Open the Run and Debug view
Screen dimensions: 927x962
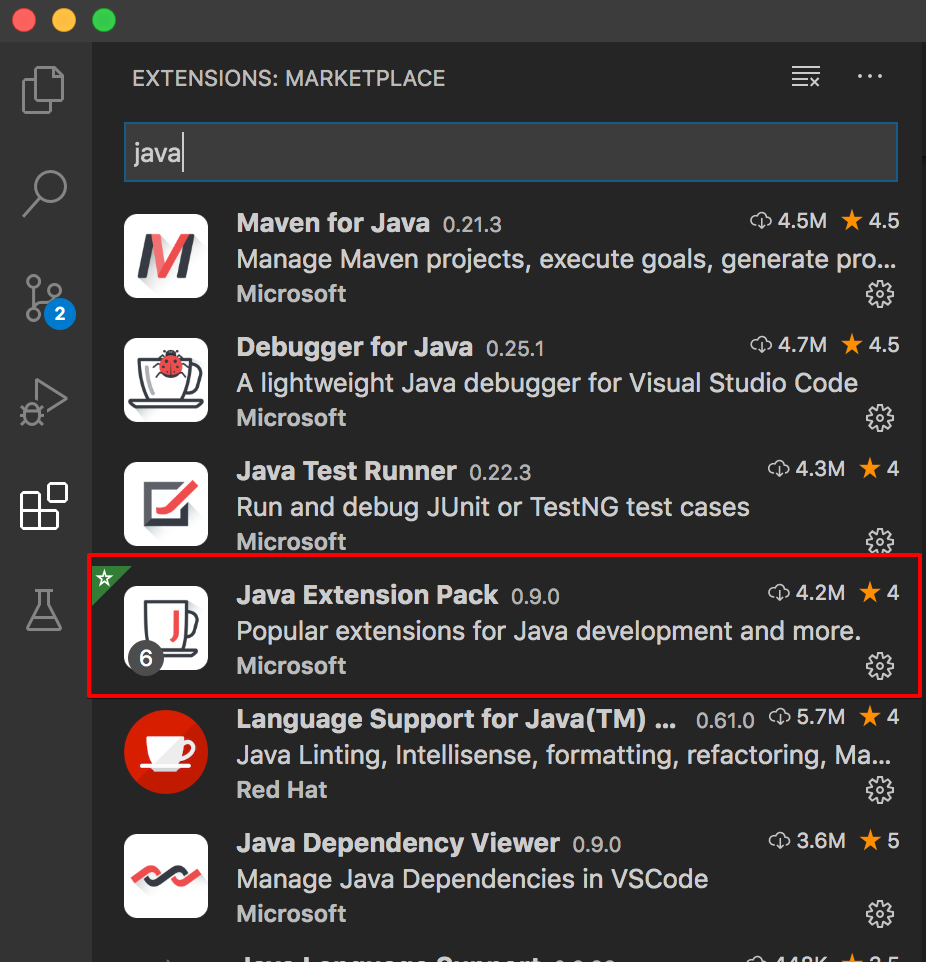(x=43, y=402)
